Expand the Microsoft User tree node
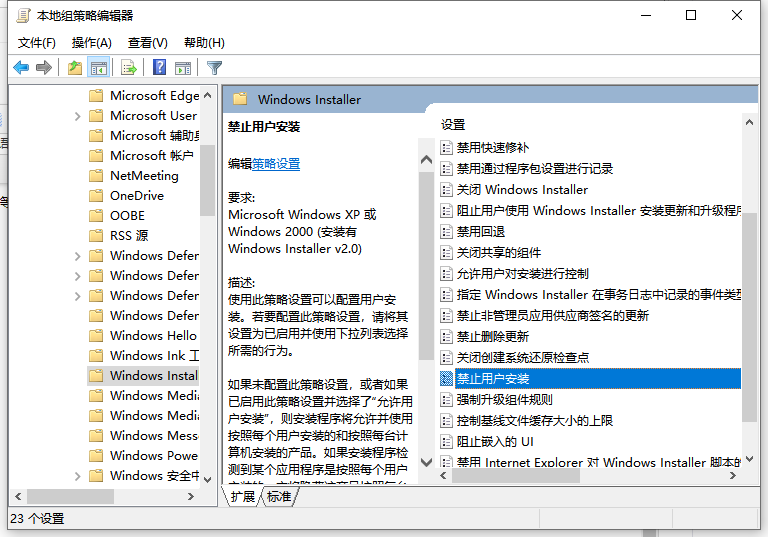Image resolution: width=768 pixels, height=537 pixels. coord(78,116)
